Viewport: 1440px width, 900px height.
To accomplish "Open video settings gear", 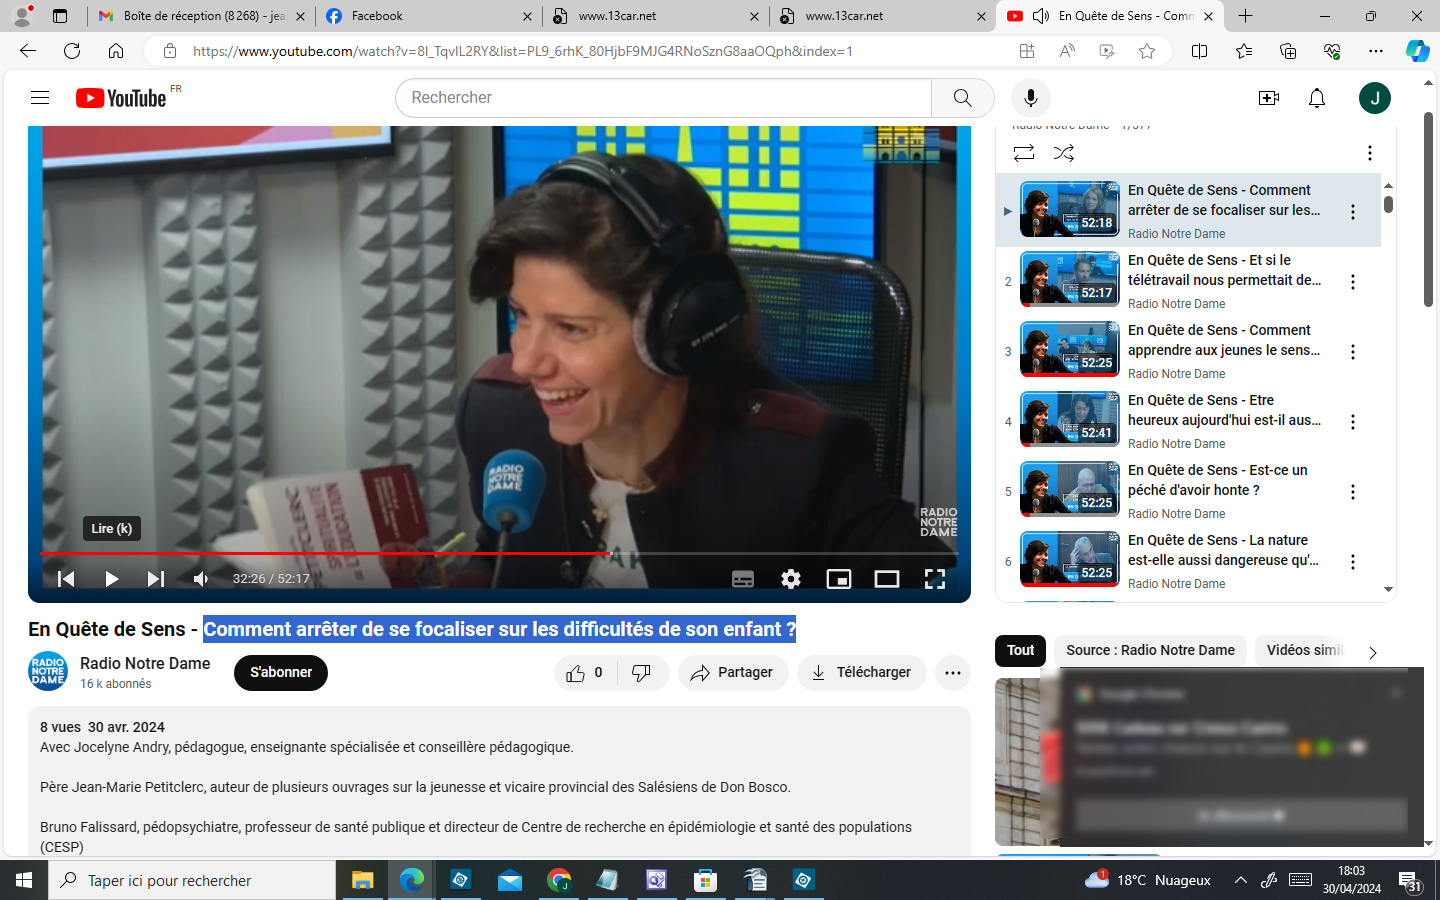I will click(x=791, y=579).
